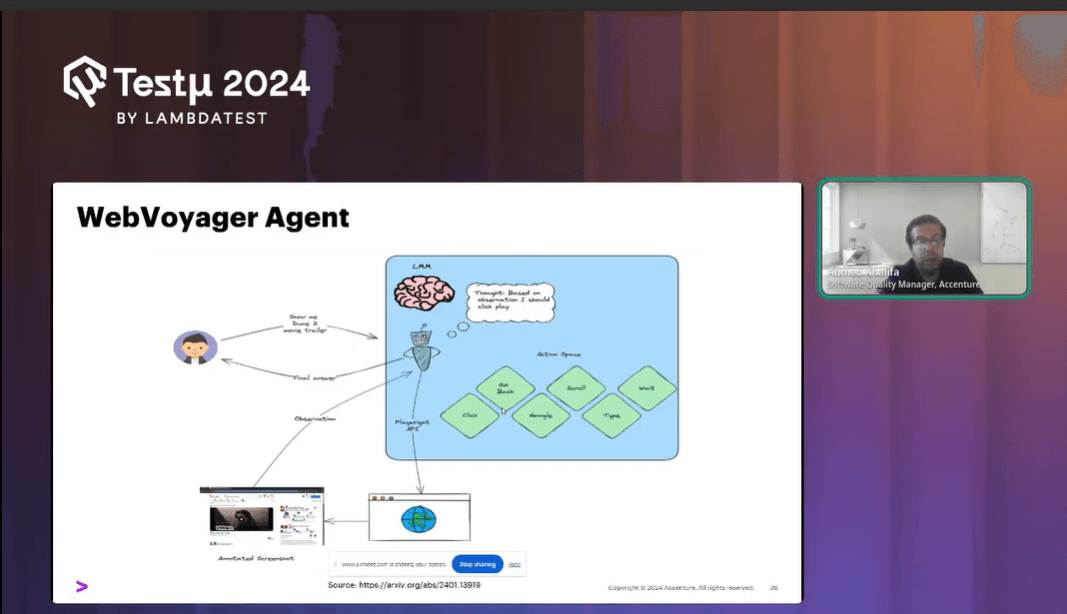Click the Annotated Screenshot preview image
The image size is (1067, 614).
tap(262, 515)
